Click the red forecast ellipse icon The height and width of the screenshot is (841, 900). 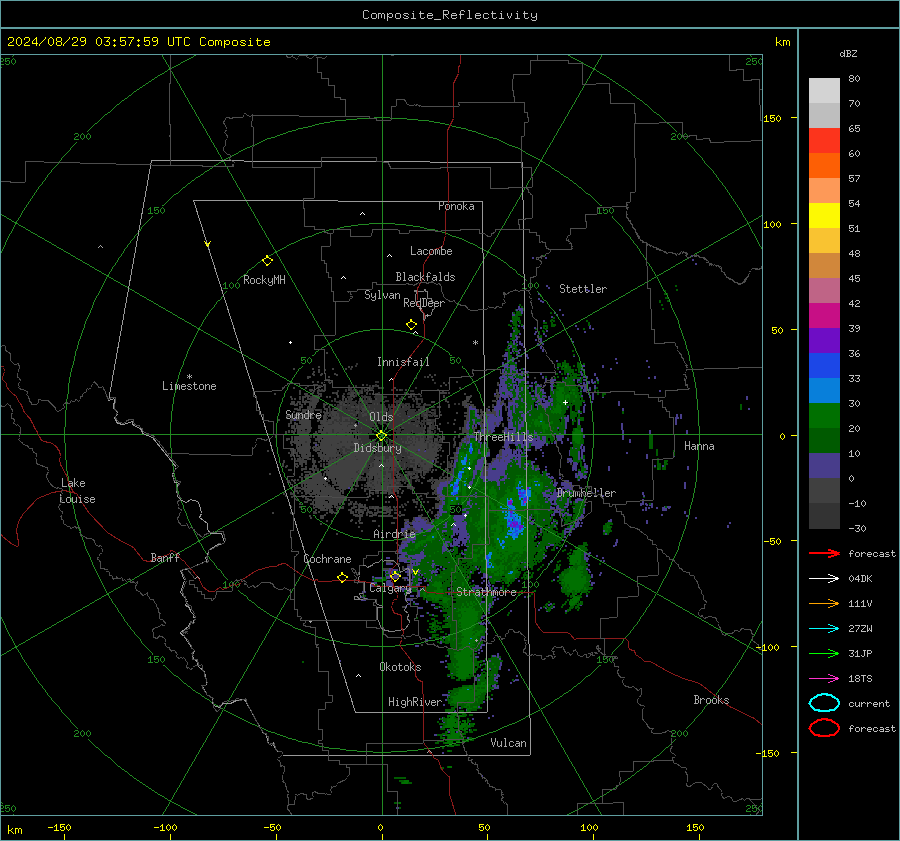point(824,728)
